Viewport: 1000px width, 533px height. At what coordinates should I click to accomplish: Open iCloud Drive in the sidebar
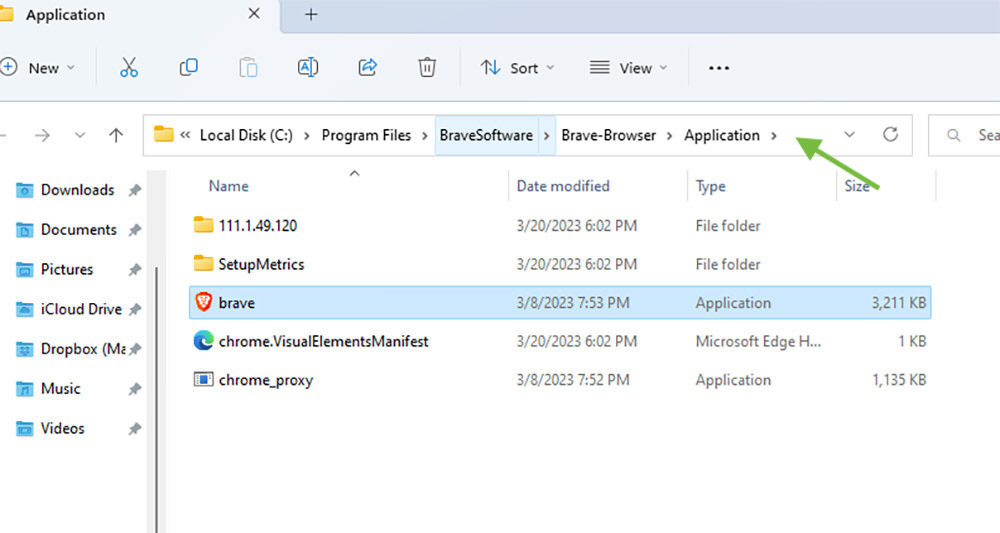[x=81, y=309]
